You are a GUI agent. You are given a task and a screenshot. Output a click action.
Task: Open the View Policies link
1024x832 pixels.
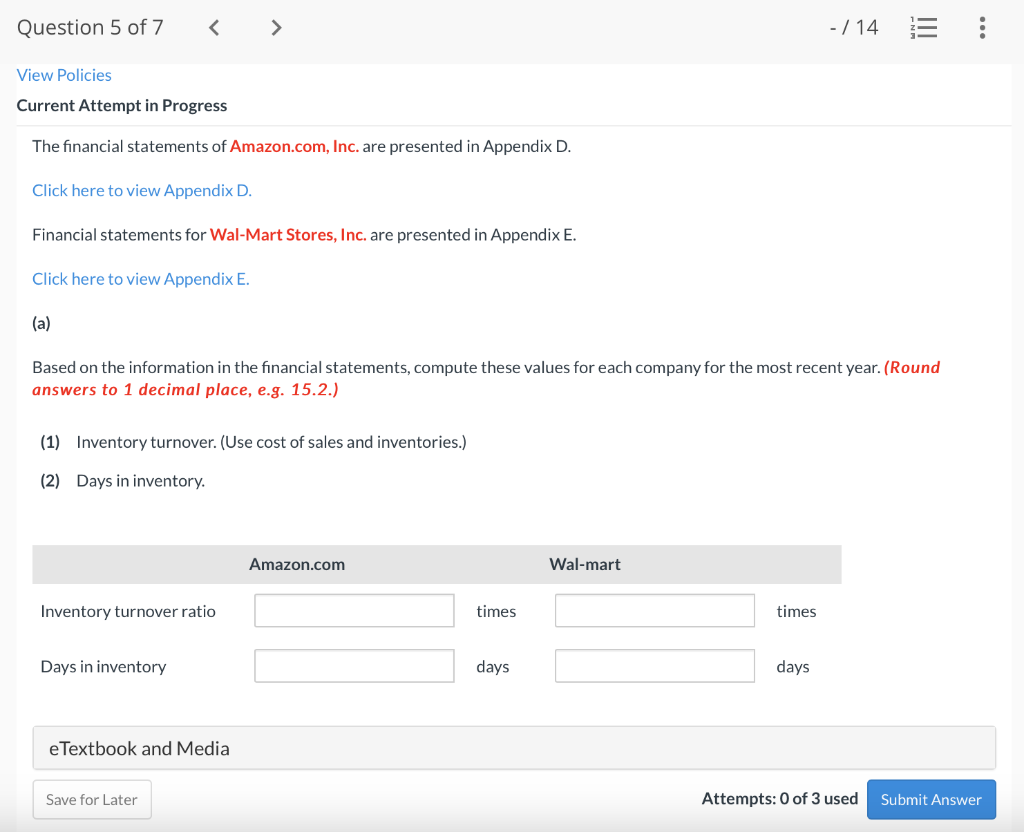64,75
